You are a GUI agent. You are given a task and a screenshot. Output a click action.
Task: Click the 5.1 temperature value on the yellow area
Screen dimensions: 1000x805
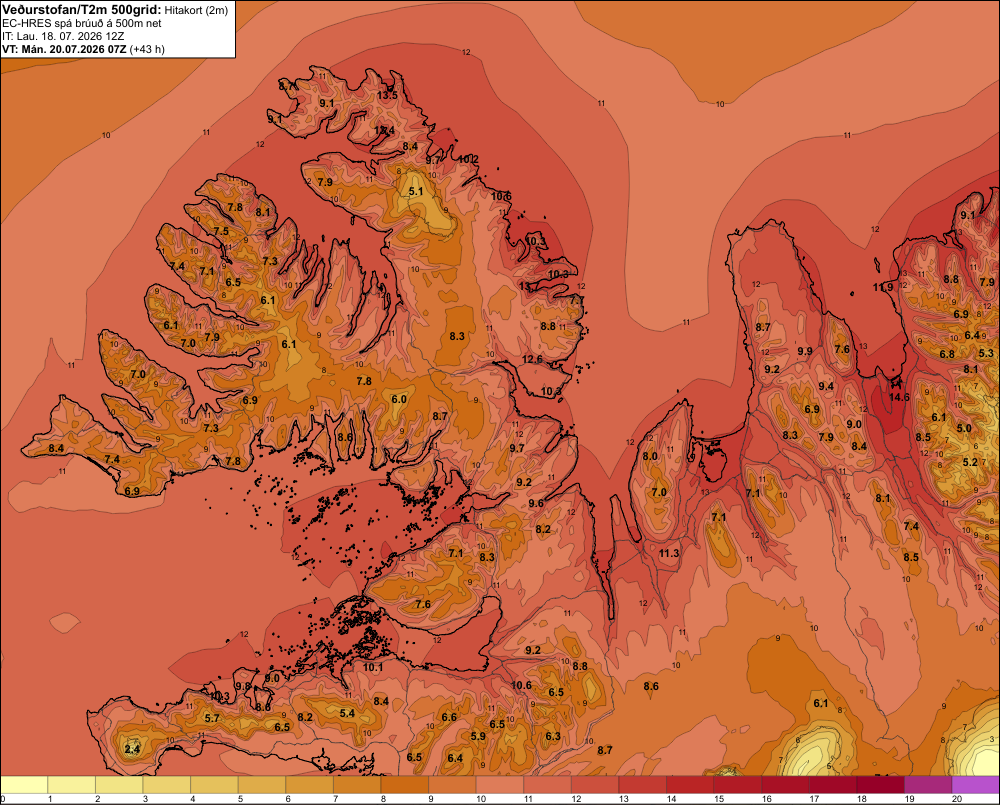click(x=415, y=191)
